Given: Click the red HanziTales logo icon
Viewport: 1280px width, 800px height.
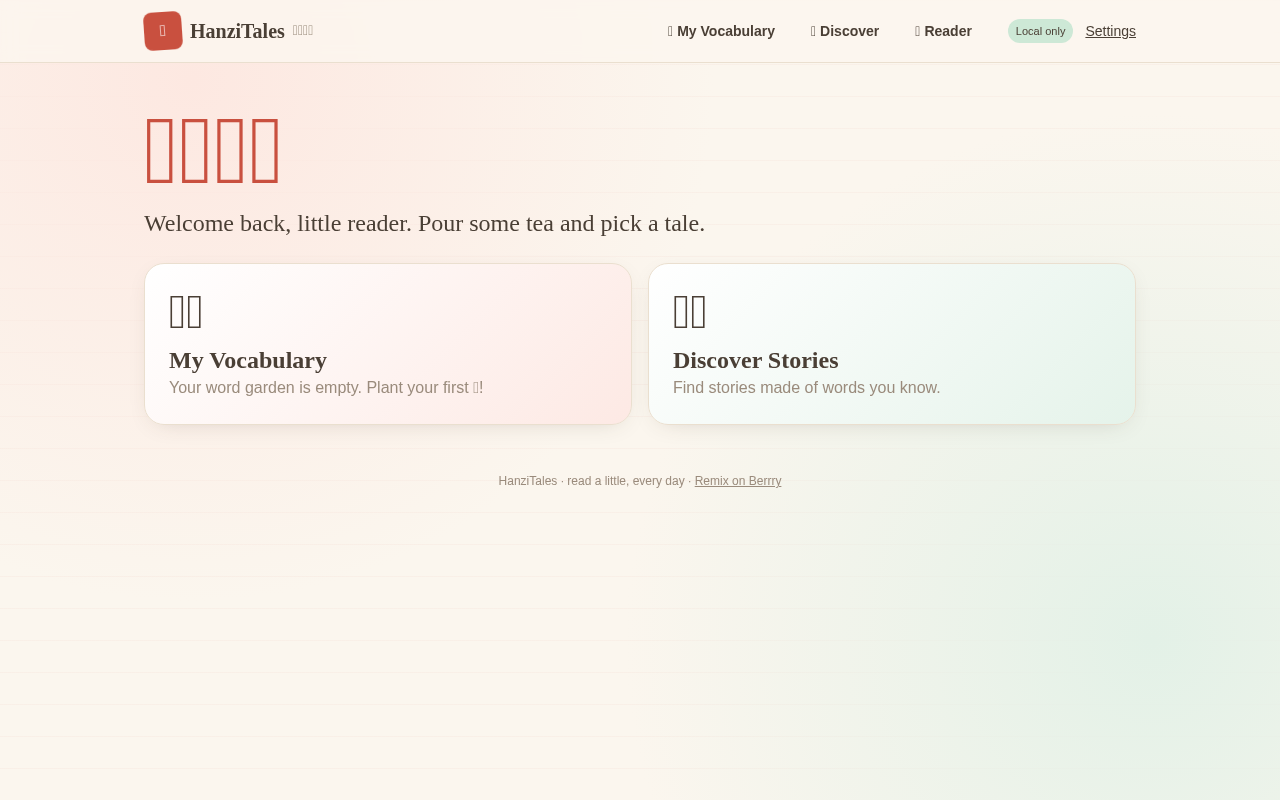Looking at the screenshot, I should tap(163, 31).
